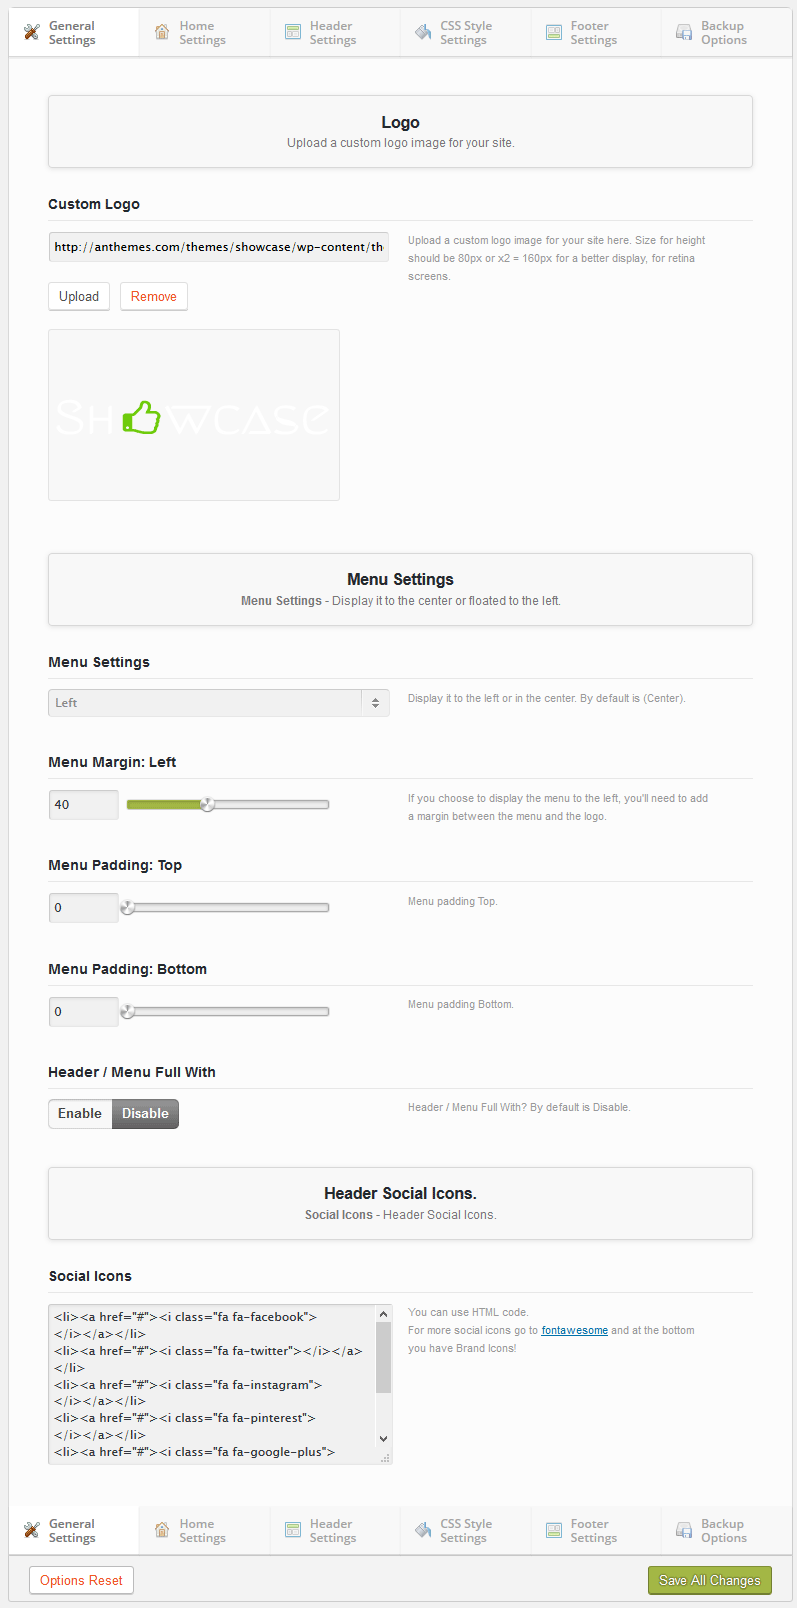797x1608 pixels.
Task: Click the disk icon on bottom Backup Options tab
Action: click(684, 1530)
